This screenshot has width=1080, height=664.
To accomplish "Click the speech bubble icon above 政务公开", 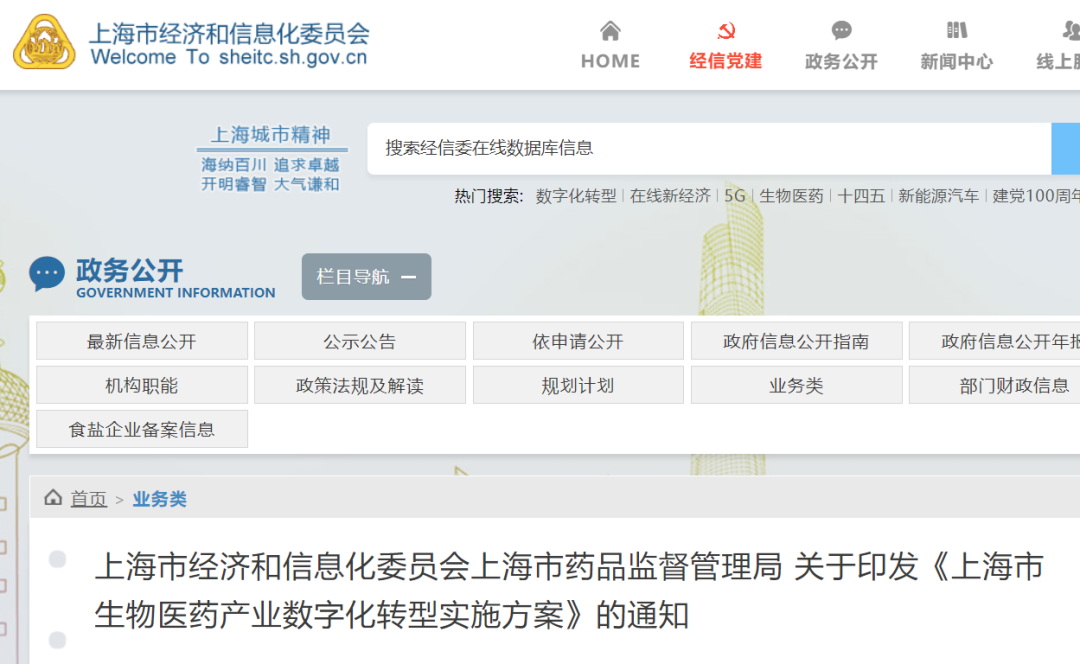I will point(840,30).
